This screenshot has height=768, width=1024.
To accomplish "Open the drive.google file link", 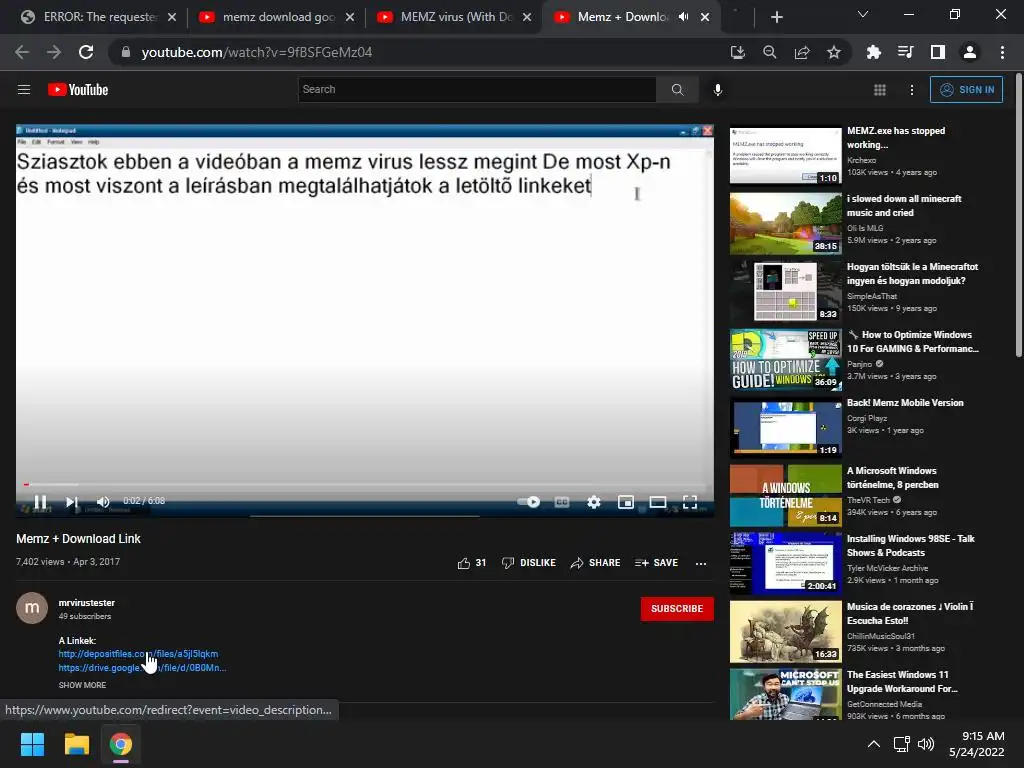I will [x=142, y=668].
